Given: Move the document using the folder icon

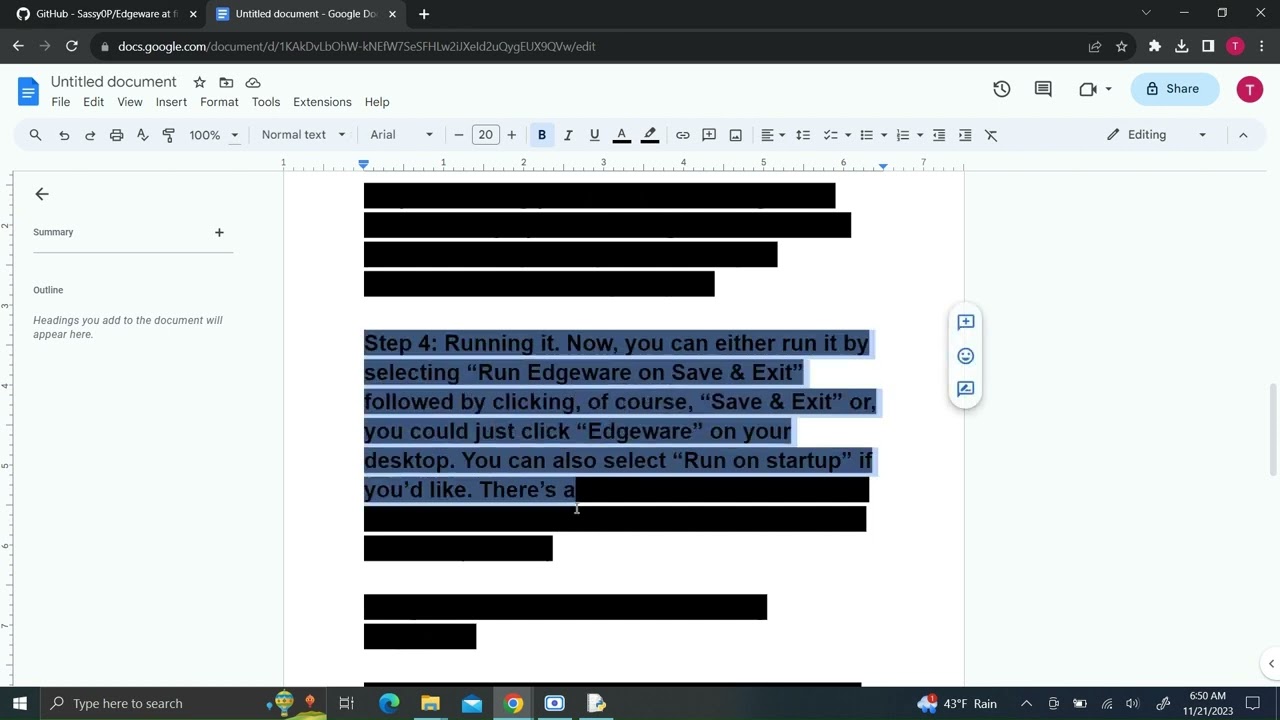Looking at the screenshot, I should point(226,82).
